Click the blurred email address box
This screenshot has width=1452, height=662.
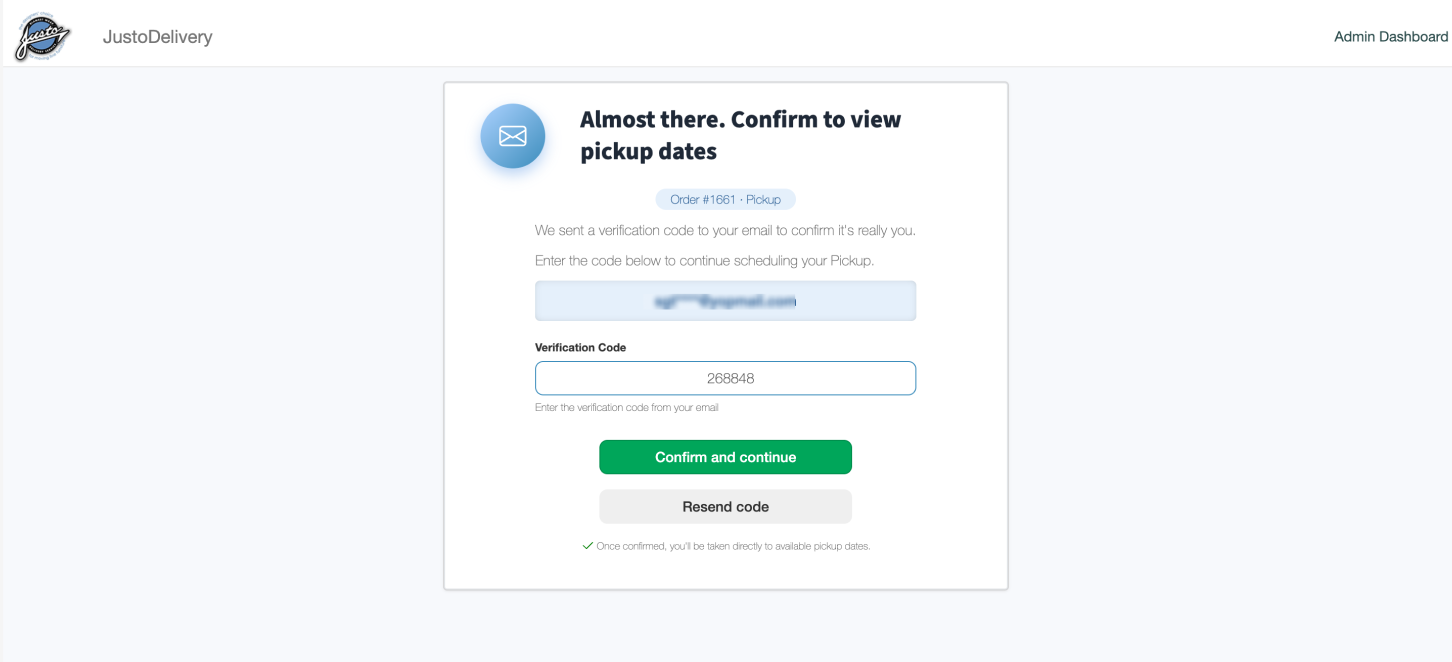725,301
